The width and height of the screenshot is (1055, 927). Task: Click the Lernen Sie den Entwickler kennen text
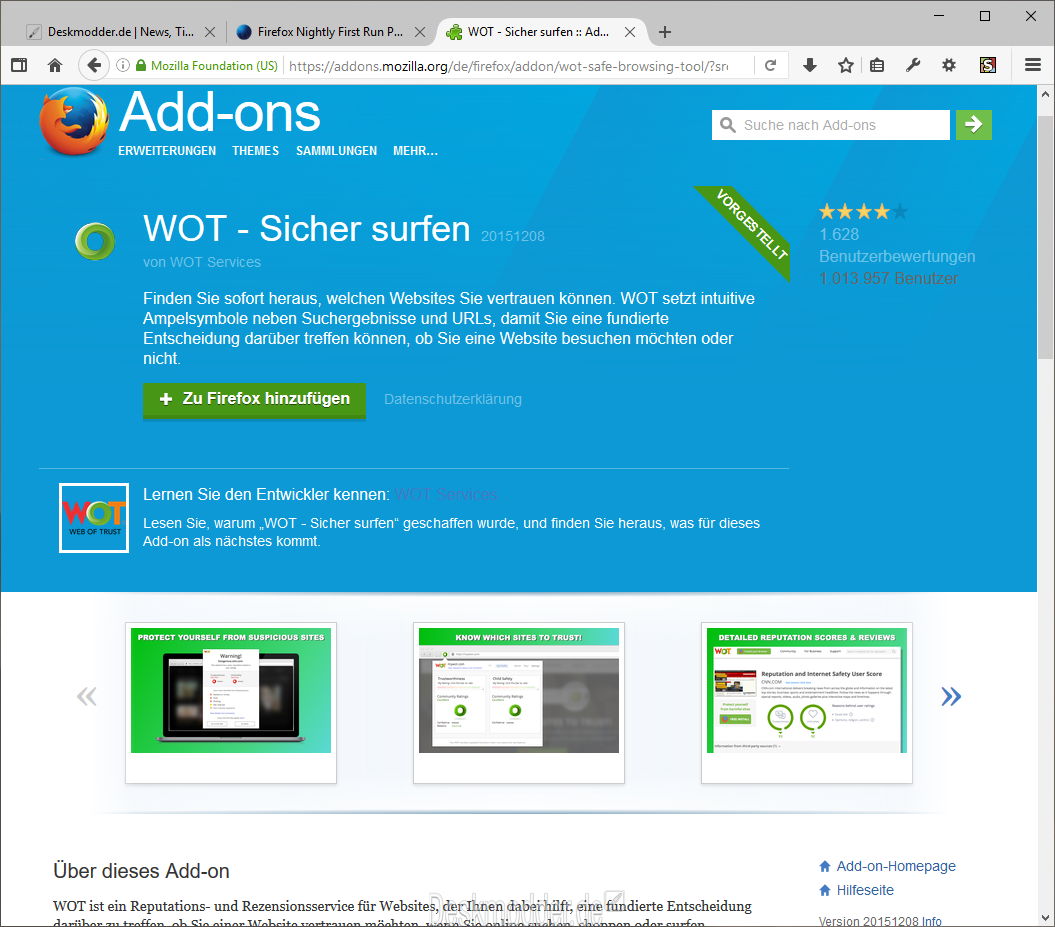(x=266, y=494)
